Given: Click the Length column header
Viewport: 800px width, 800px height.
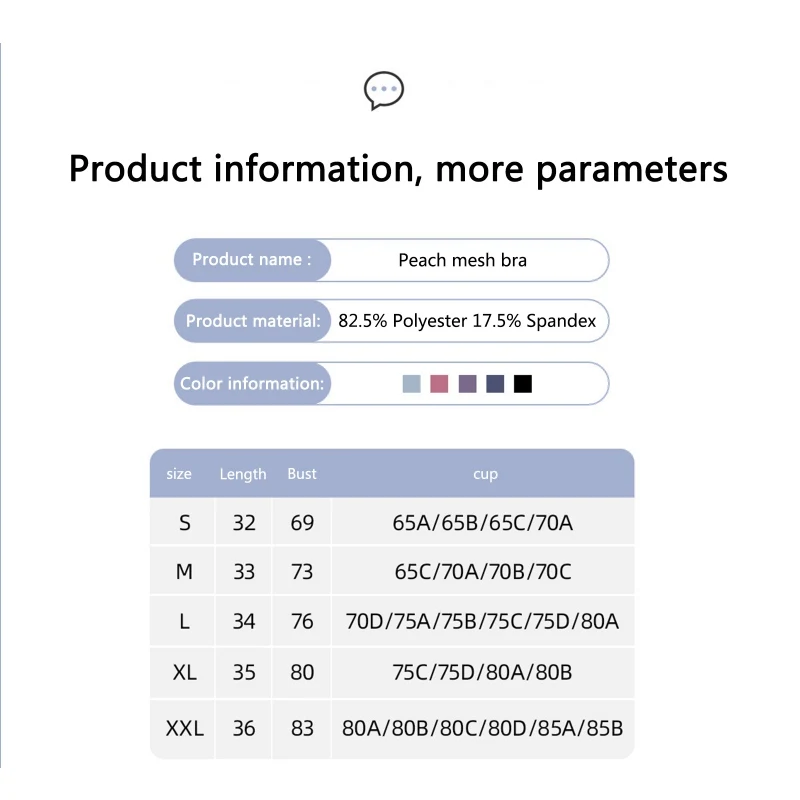Looking at the screenshot, I should point(243,474).
